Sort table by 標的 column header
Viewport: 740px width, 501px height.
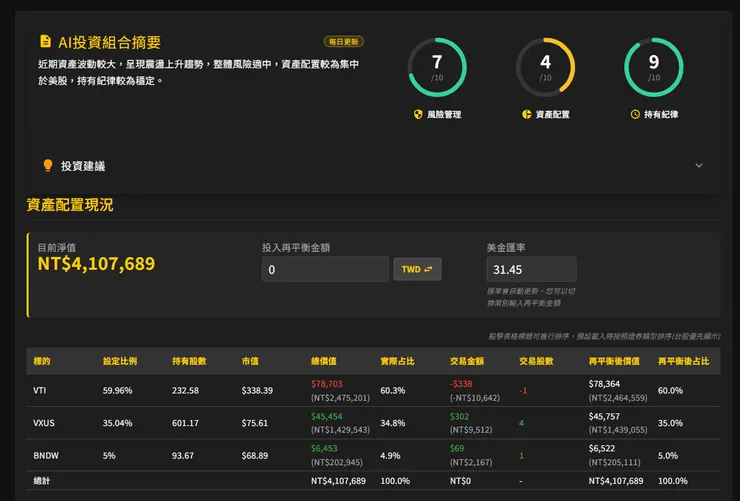(x=42, y=361)
